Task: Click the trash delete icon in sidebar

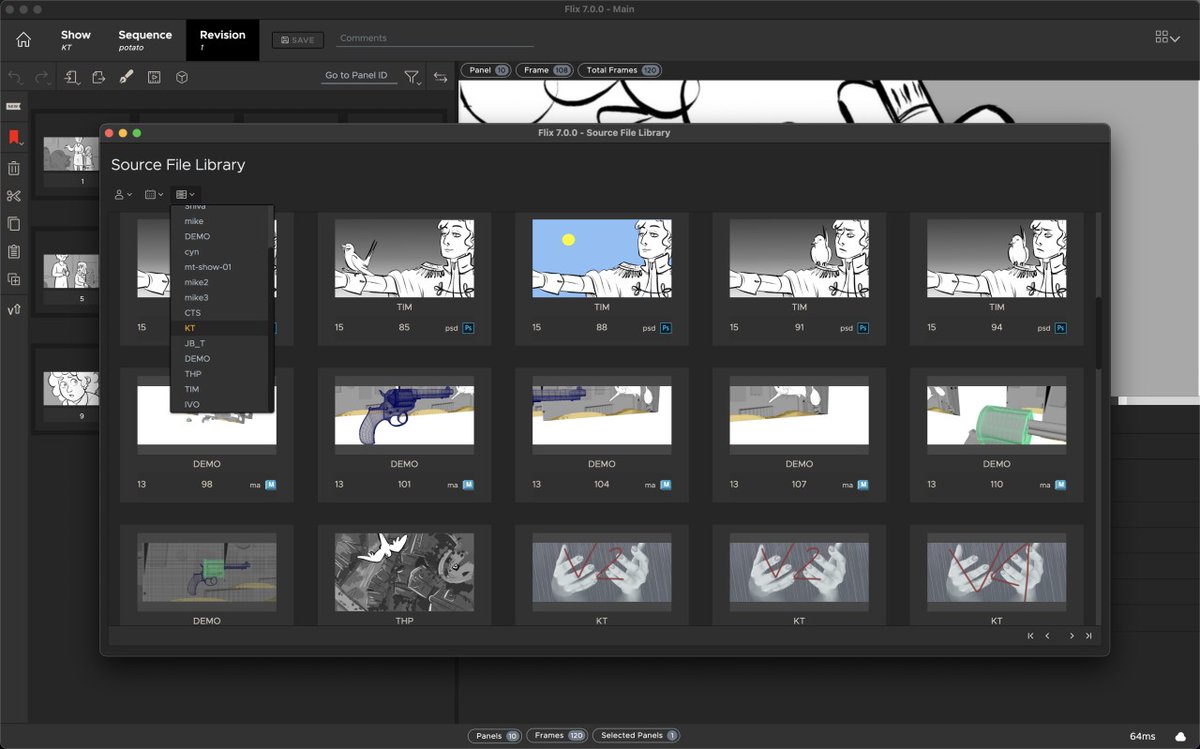Action: coord(14,168)
